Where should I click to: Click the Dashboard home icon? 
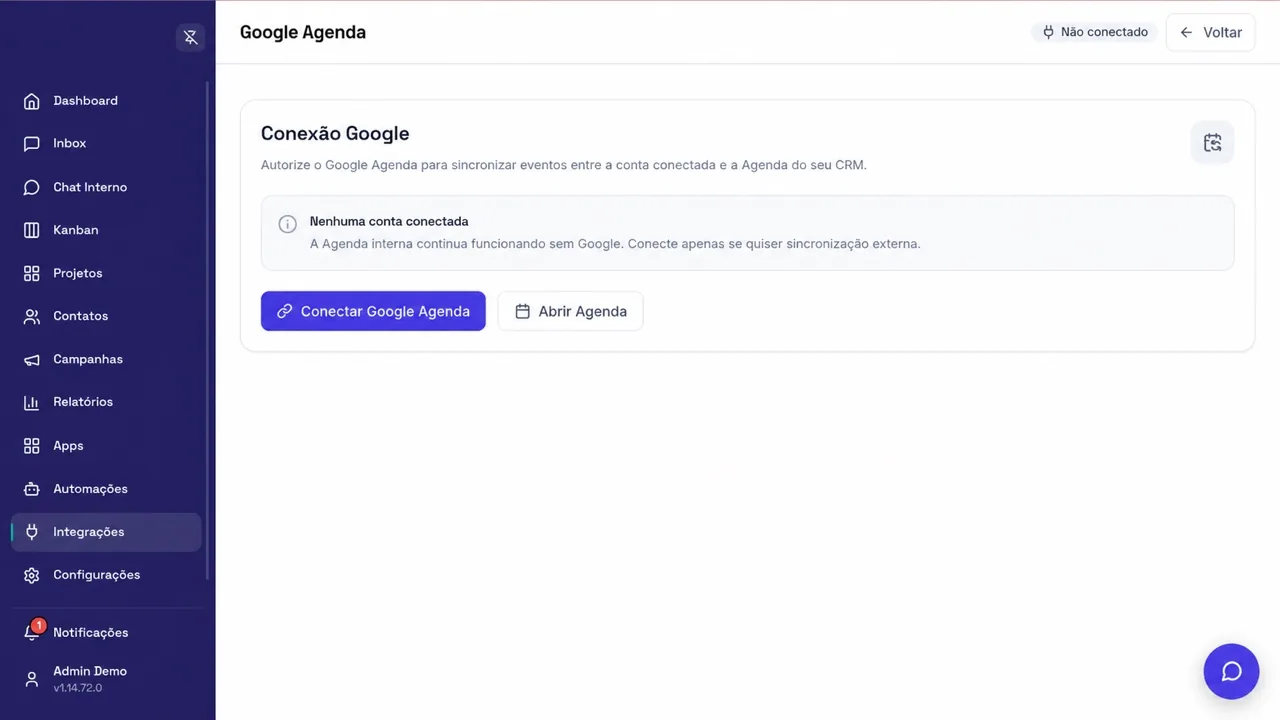[x=32, y=101]
